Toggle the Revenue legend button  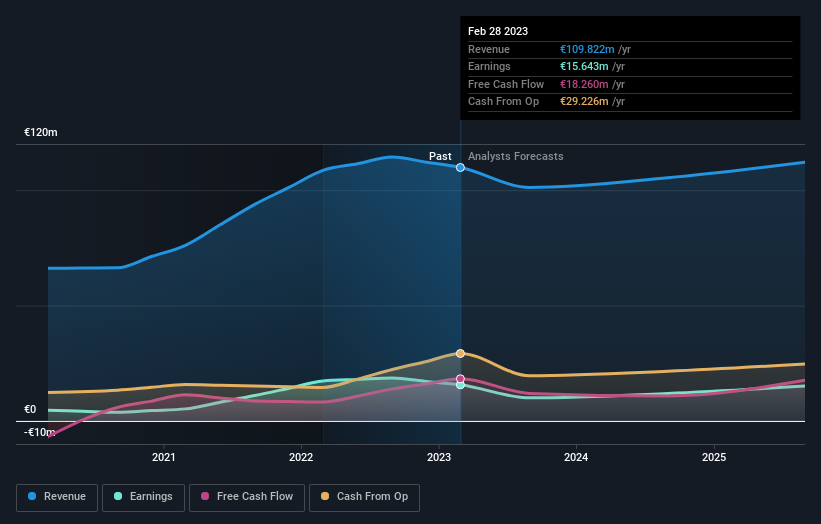pyautogui.click(x=57, y=497)
